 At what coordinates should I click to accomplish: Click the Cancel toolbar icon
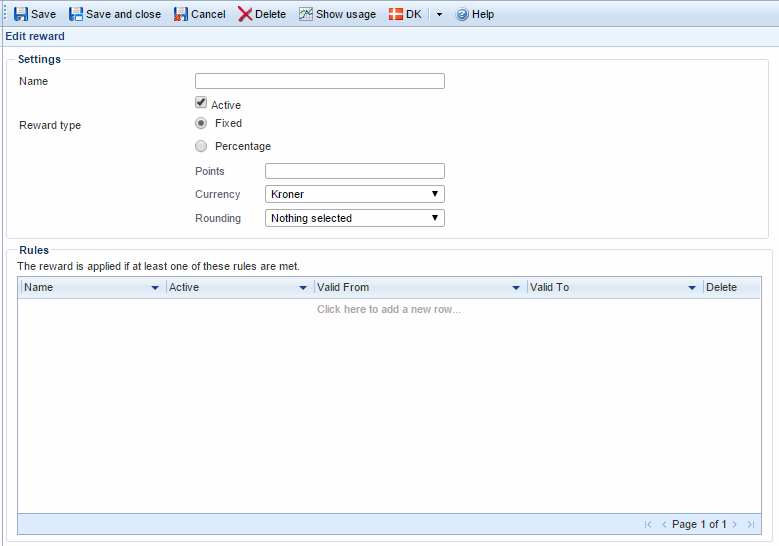click(x=181, y=15)
